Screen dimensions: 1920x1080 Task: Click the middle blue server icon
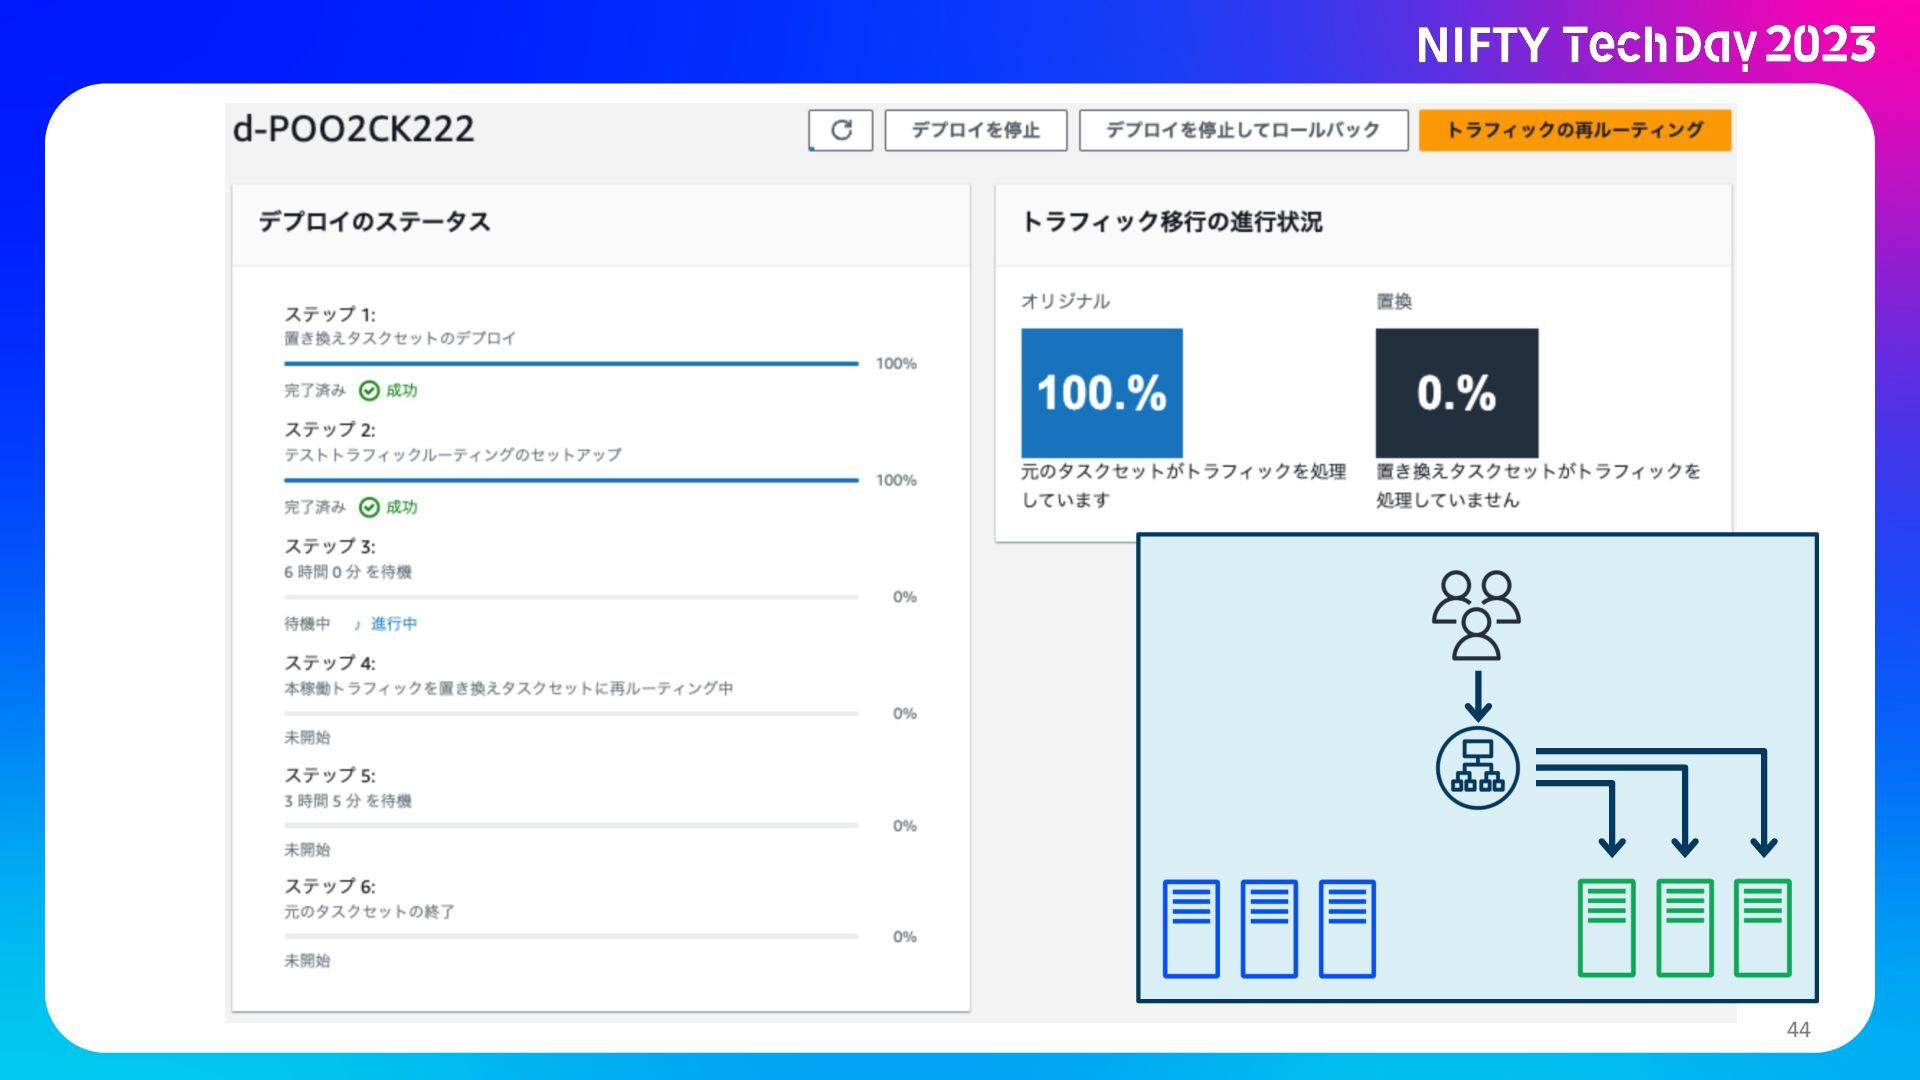[1269, 928]
